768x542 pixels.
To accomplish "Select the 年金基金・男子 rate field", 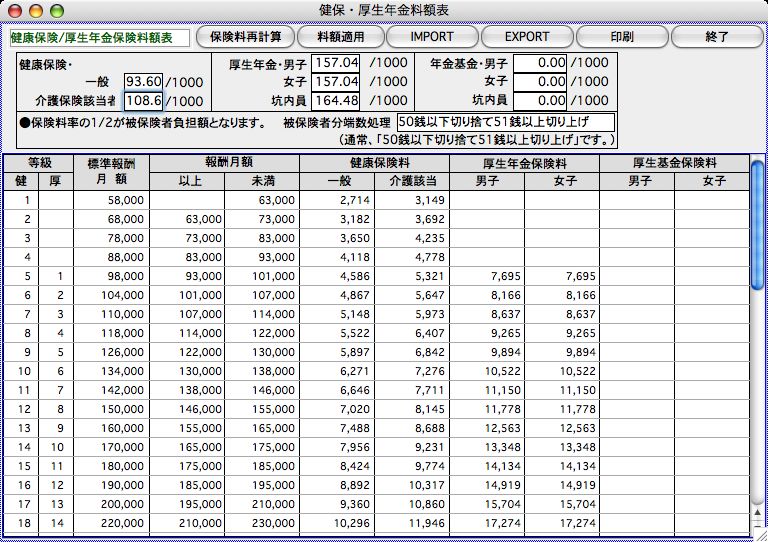I will [540, 63].
